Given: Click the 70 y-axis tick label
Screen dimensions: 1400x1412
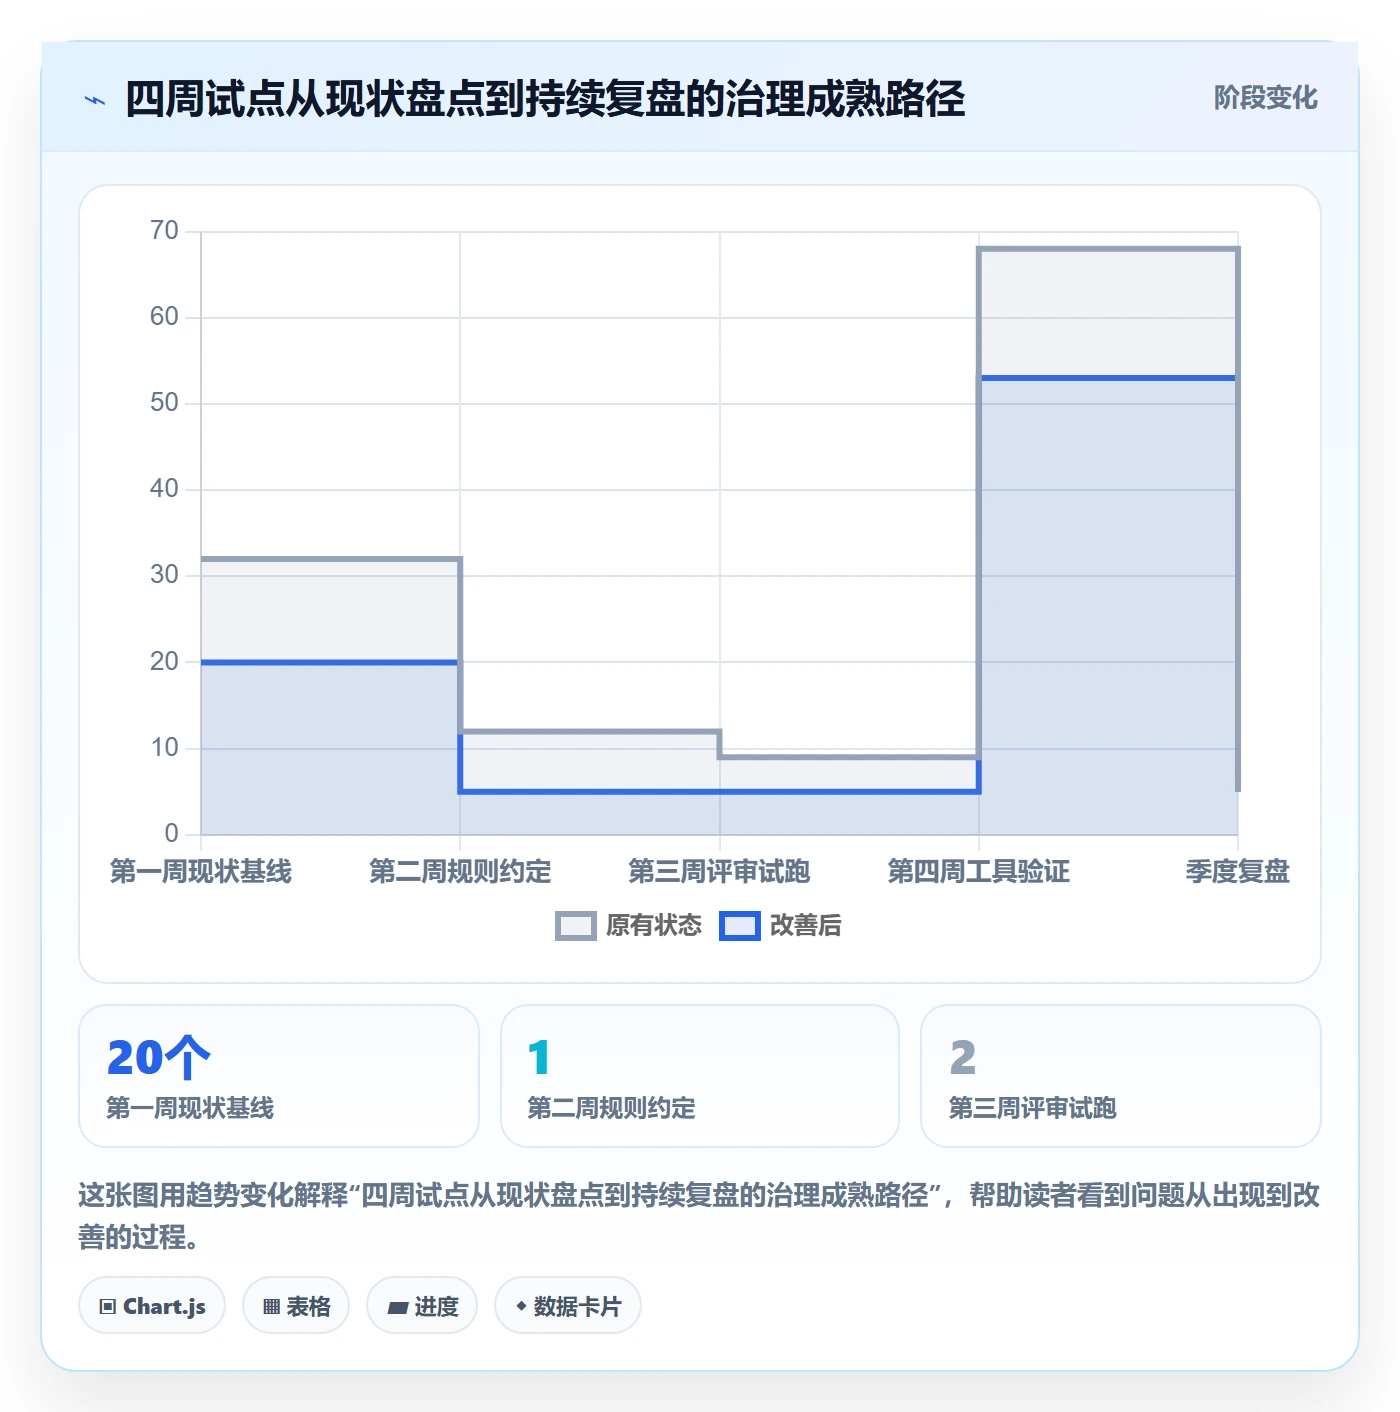Looking at the screenshot, I should point(164,231).
